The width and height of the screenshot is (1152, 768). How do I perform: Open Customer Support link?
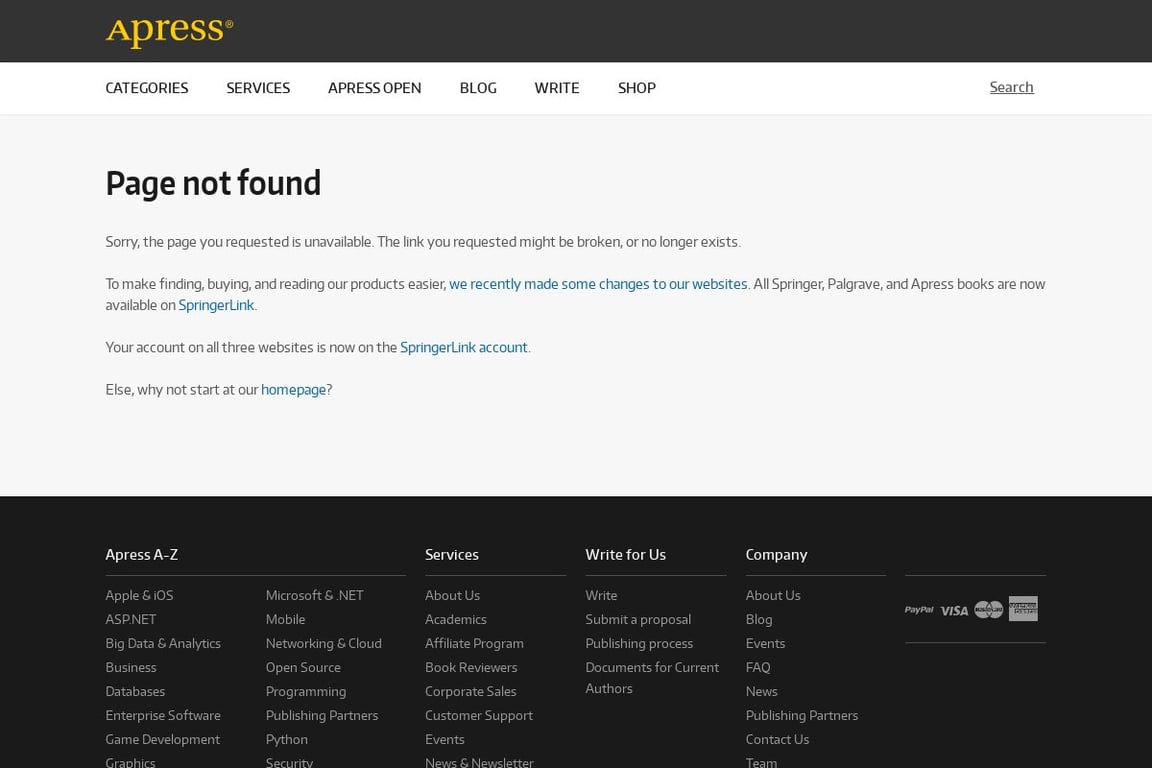(479, 716)
